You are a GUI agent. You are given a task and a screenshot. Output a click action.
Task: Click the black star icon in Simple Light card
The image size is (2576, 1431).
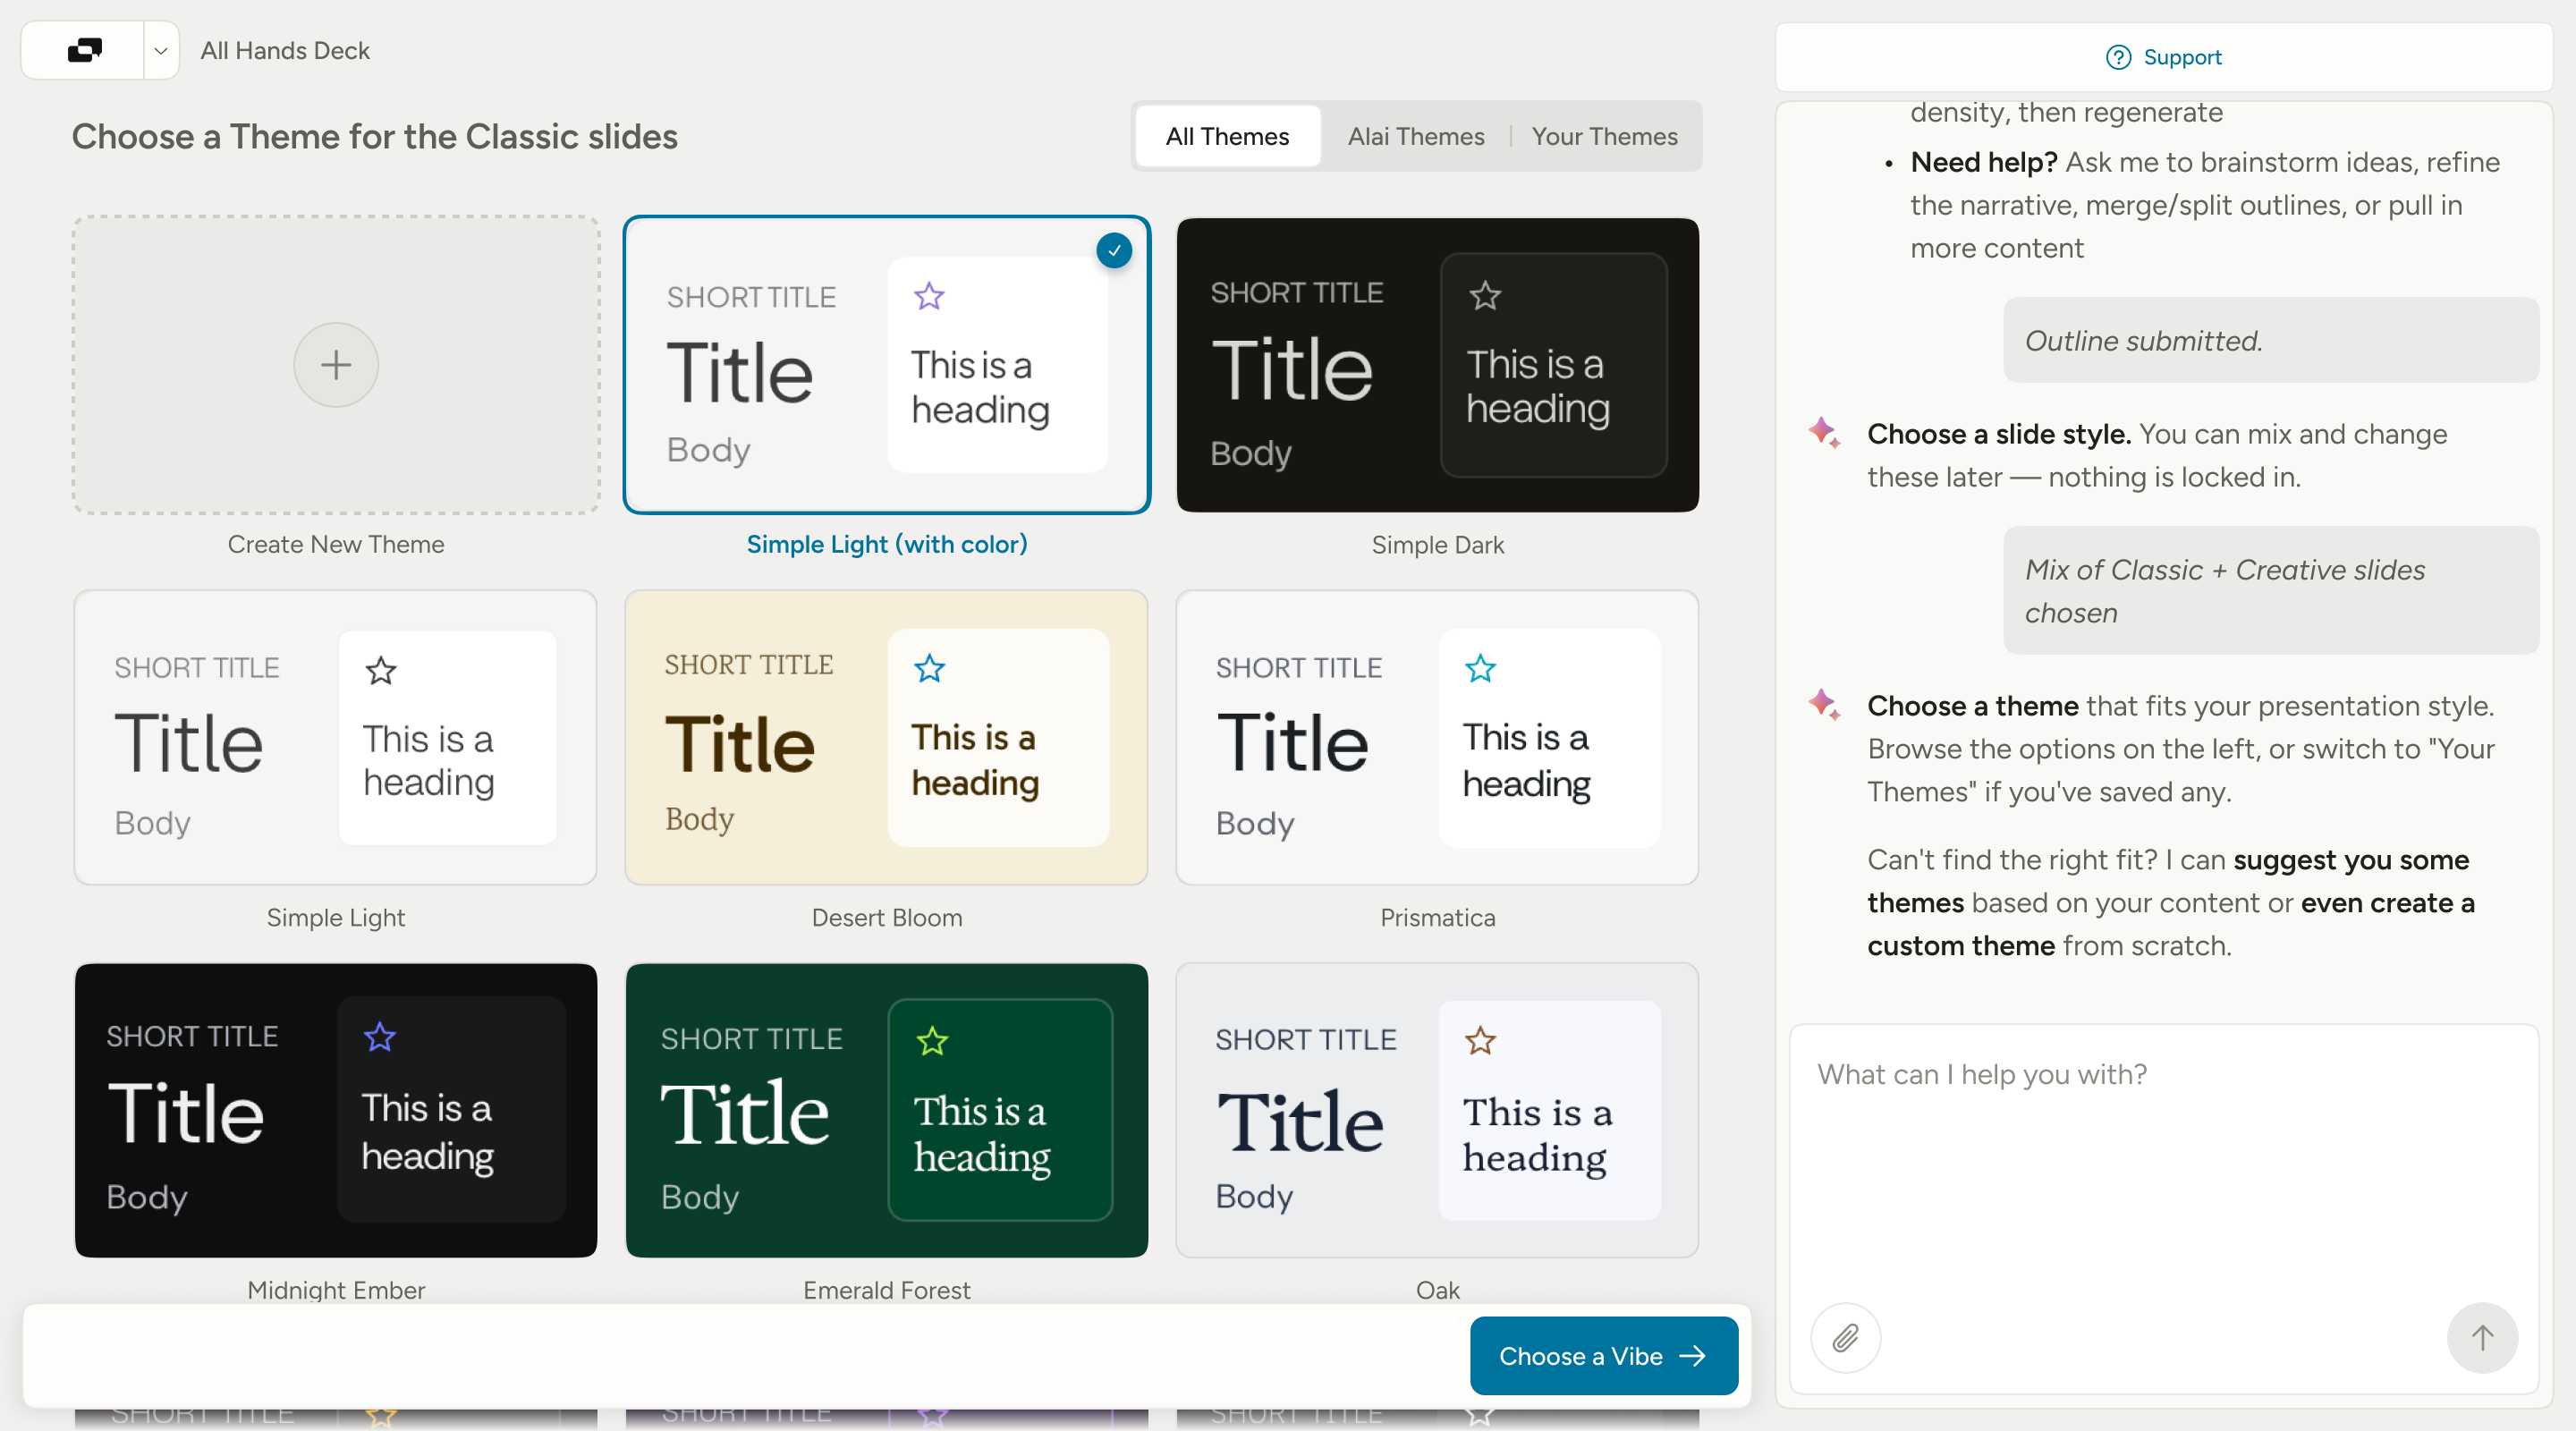[381, 670]
